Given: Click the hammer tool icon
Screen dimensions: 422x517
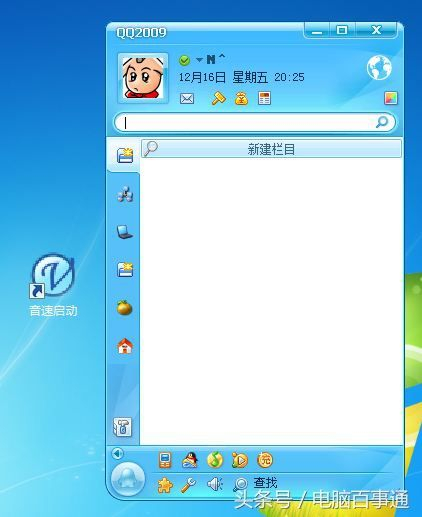Looking at the screenshot, I should tap(218, 98).
